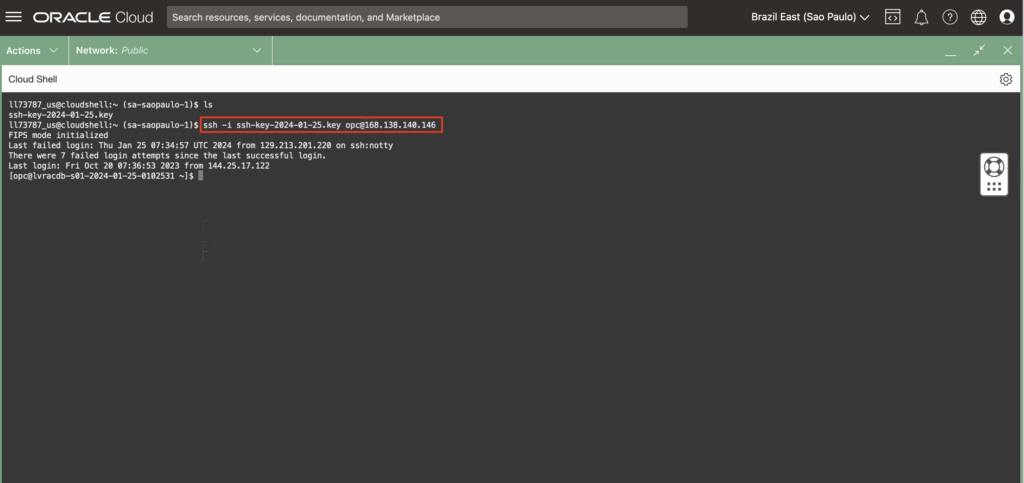Viewport: 1024px width, 483px height.
Task: Open the Help question mark menu
Action: (x=950, y=17)
